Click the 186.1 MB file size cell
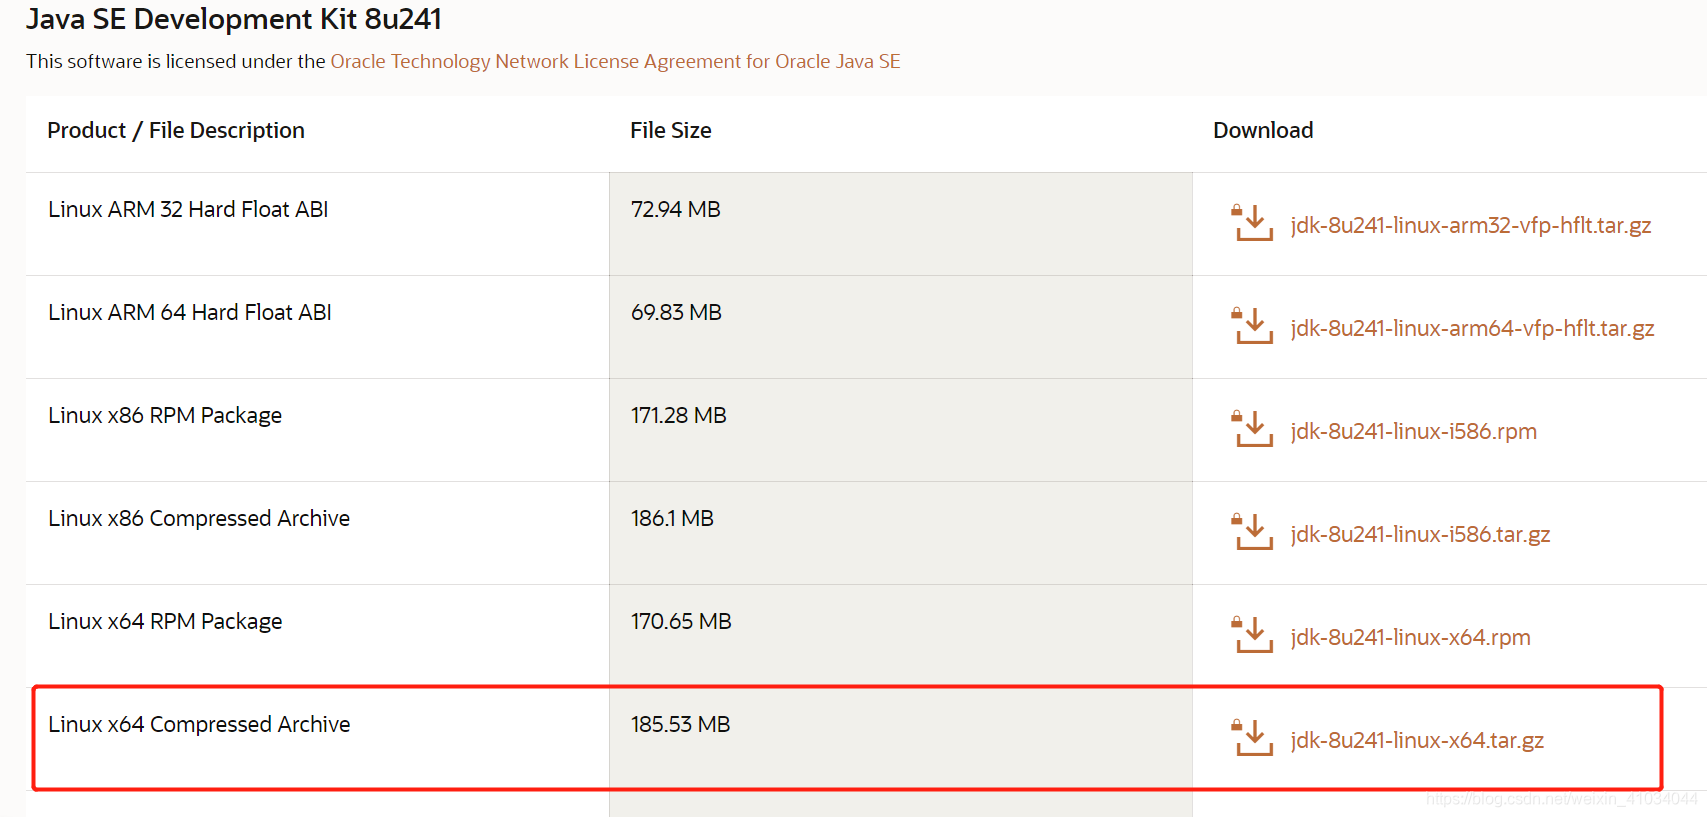Viewport: 1707px width, 817px height. (901, 533)
